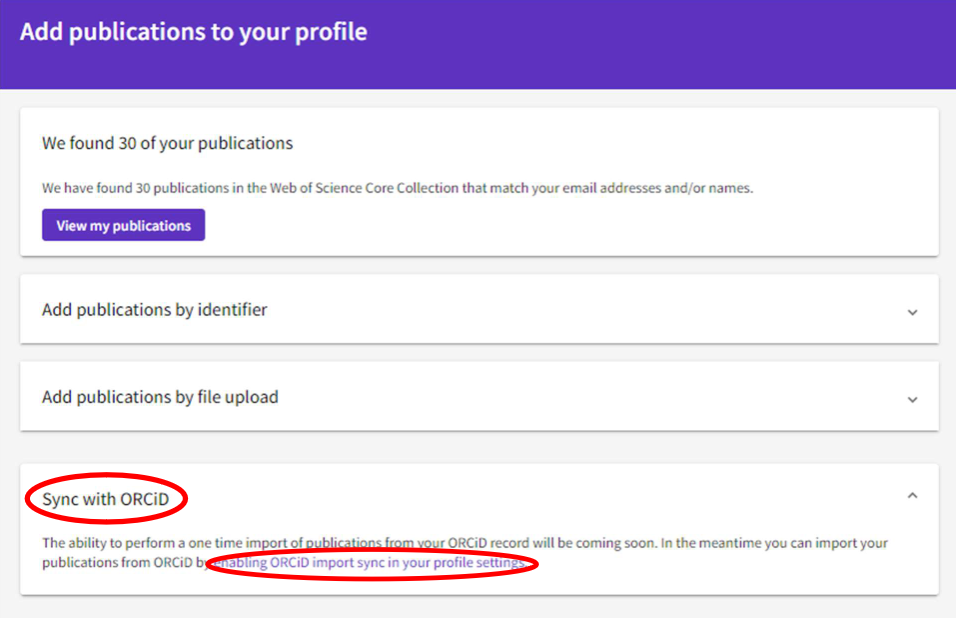Collapse the Sync with ORCiD chevron
This screenshot has width=956, height=618.
pos(912,495)
